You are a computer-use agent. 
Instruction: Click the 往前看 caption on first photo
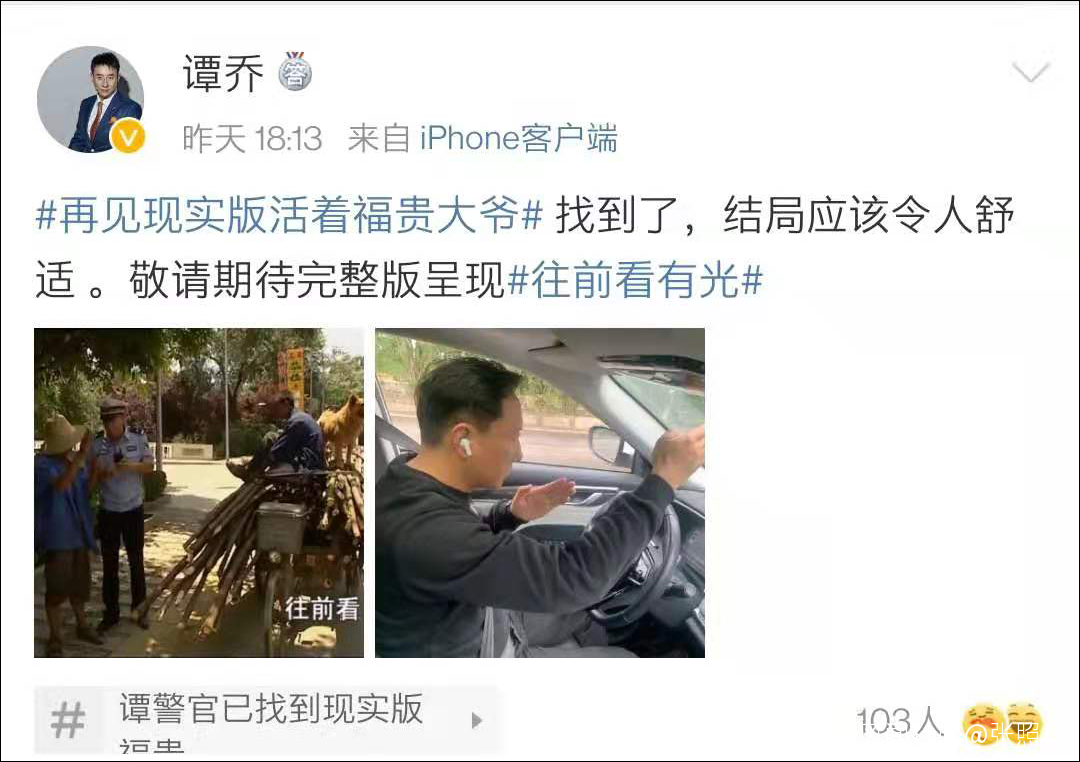click(322, 608)
